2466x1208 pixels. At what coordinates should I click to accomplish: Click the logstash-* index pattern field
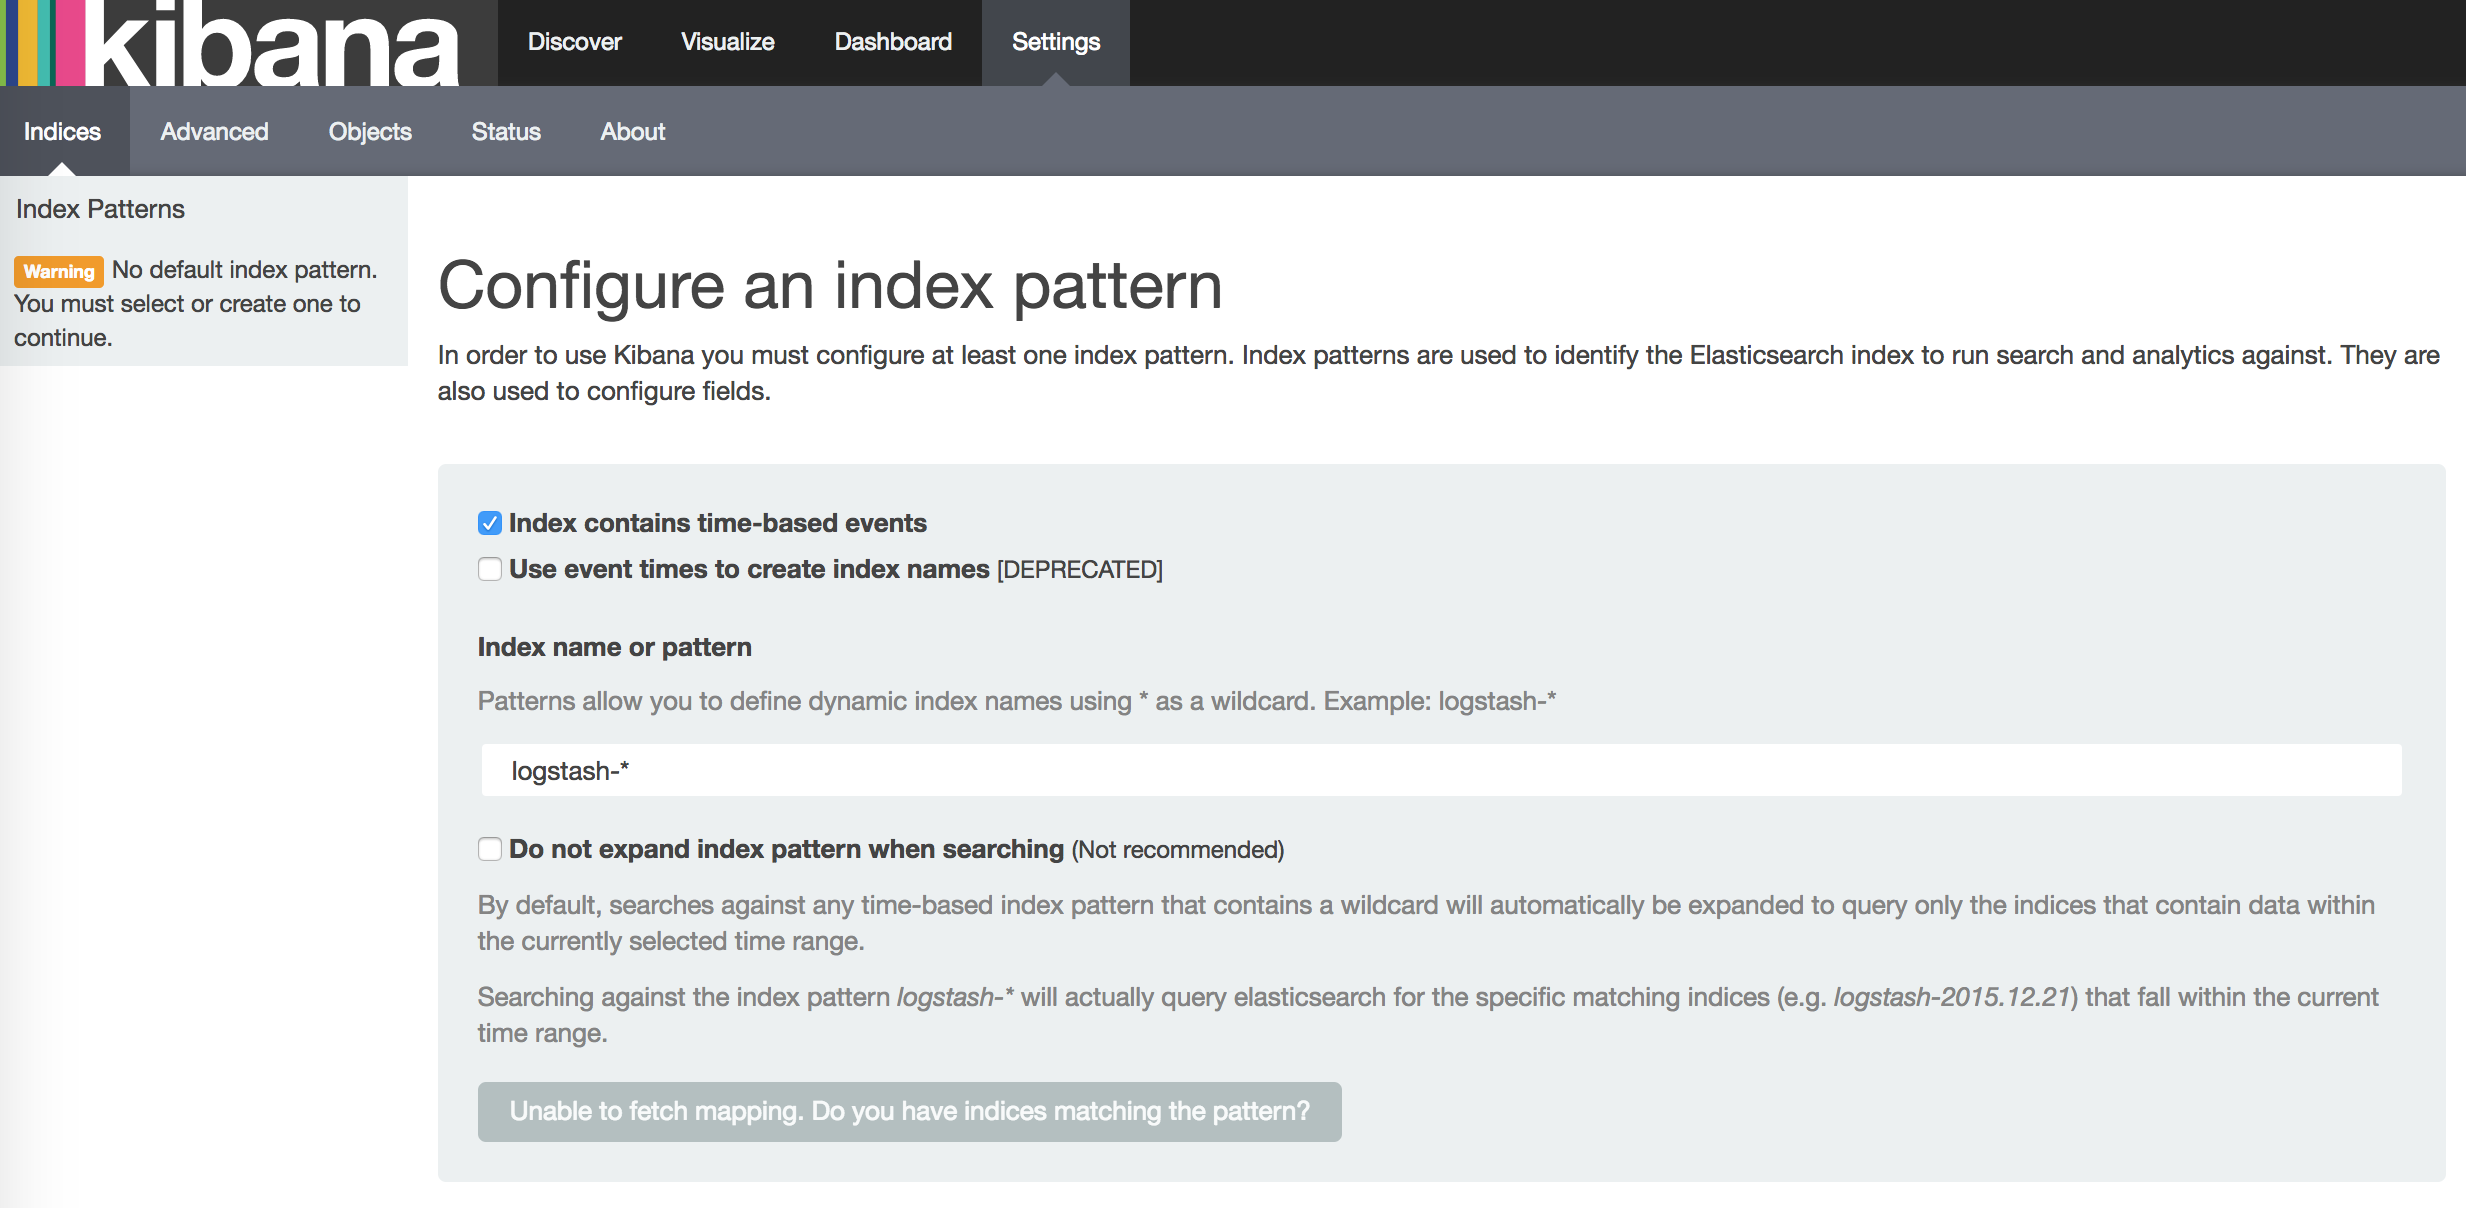click(1440, 771)
